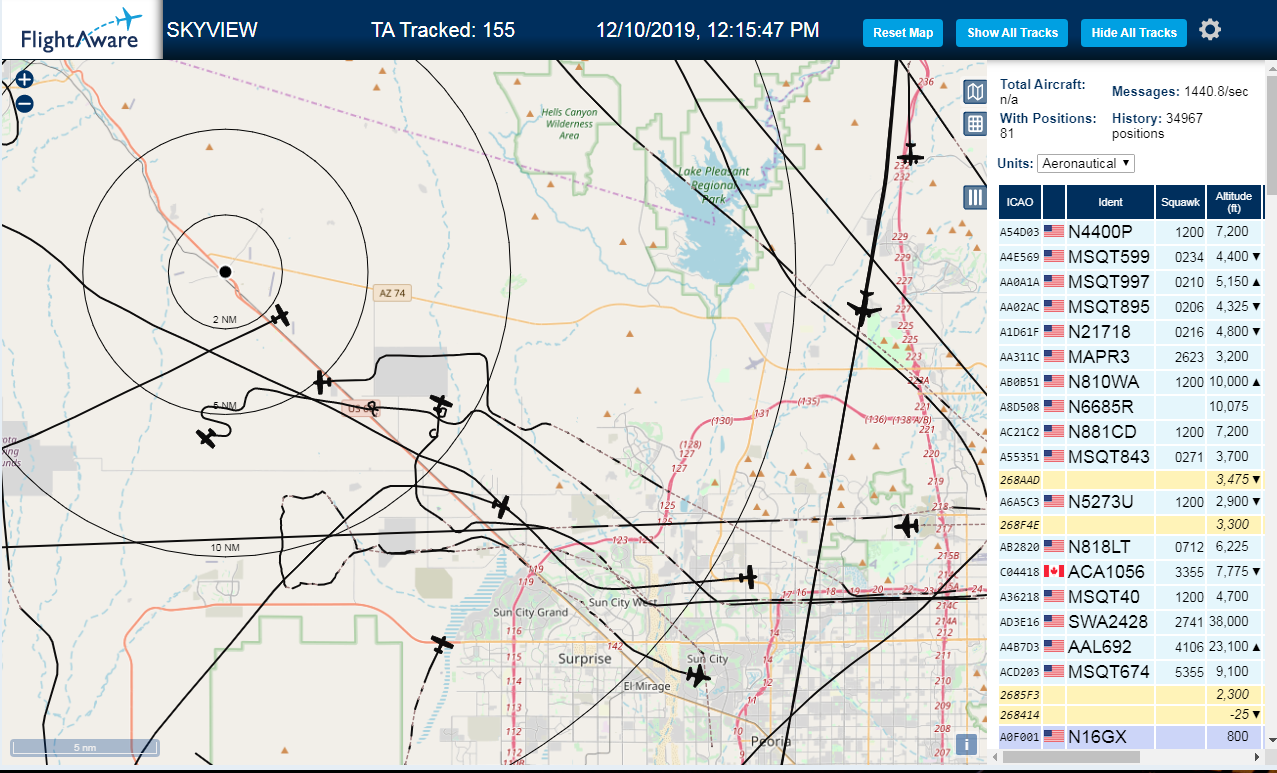The width and height of the screenshot is (1277, 773).
Task: Click the TA Tracked: 155 counter
Action: [x=443, y=30]
